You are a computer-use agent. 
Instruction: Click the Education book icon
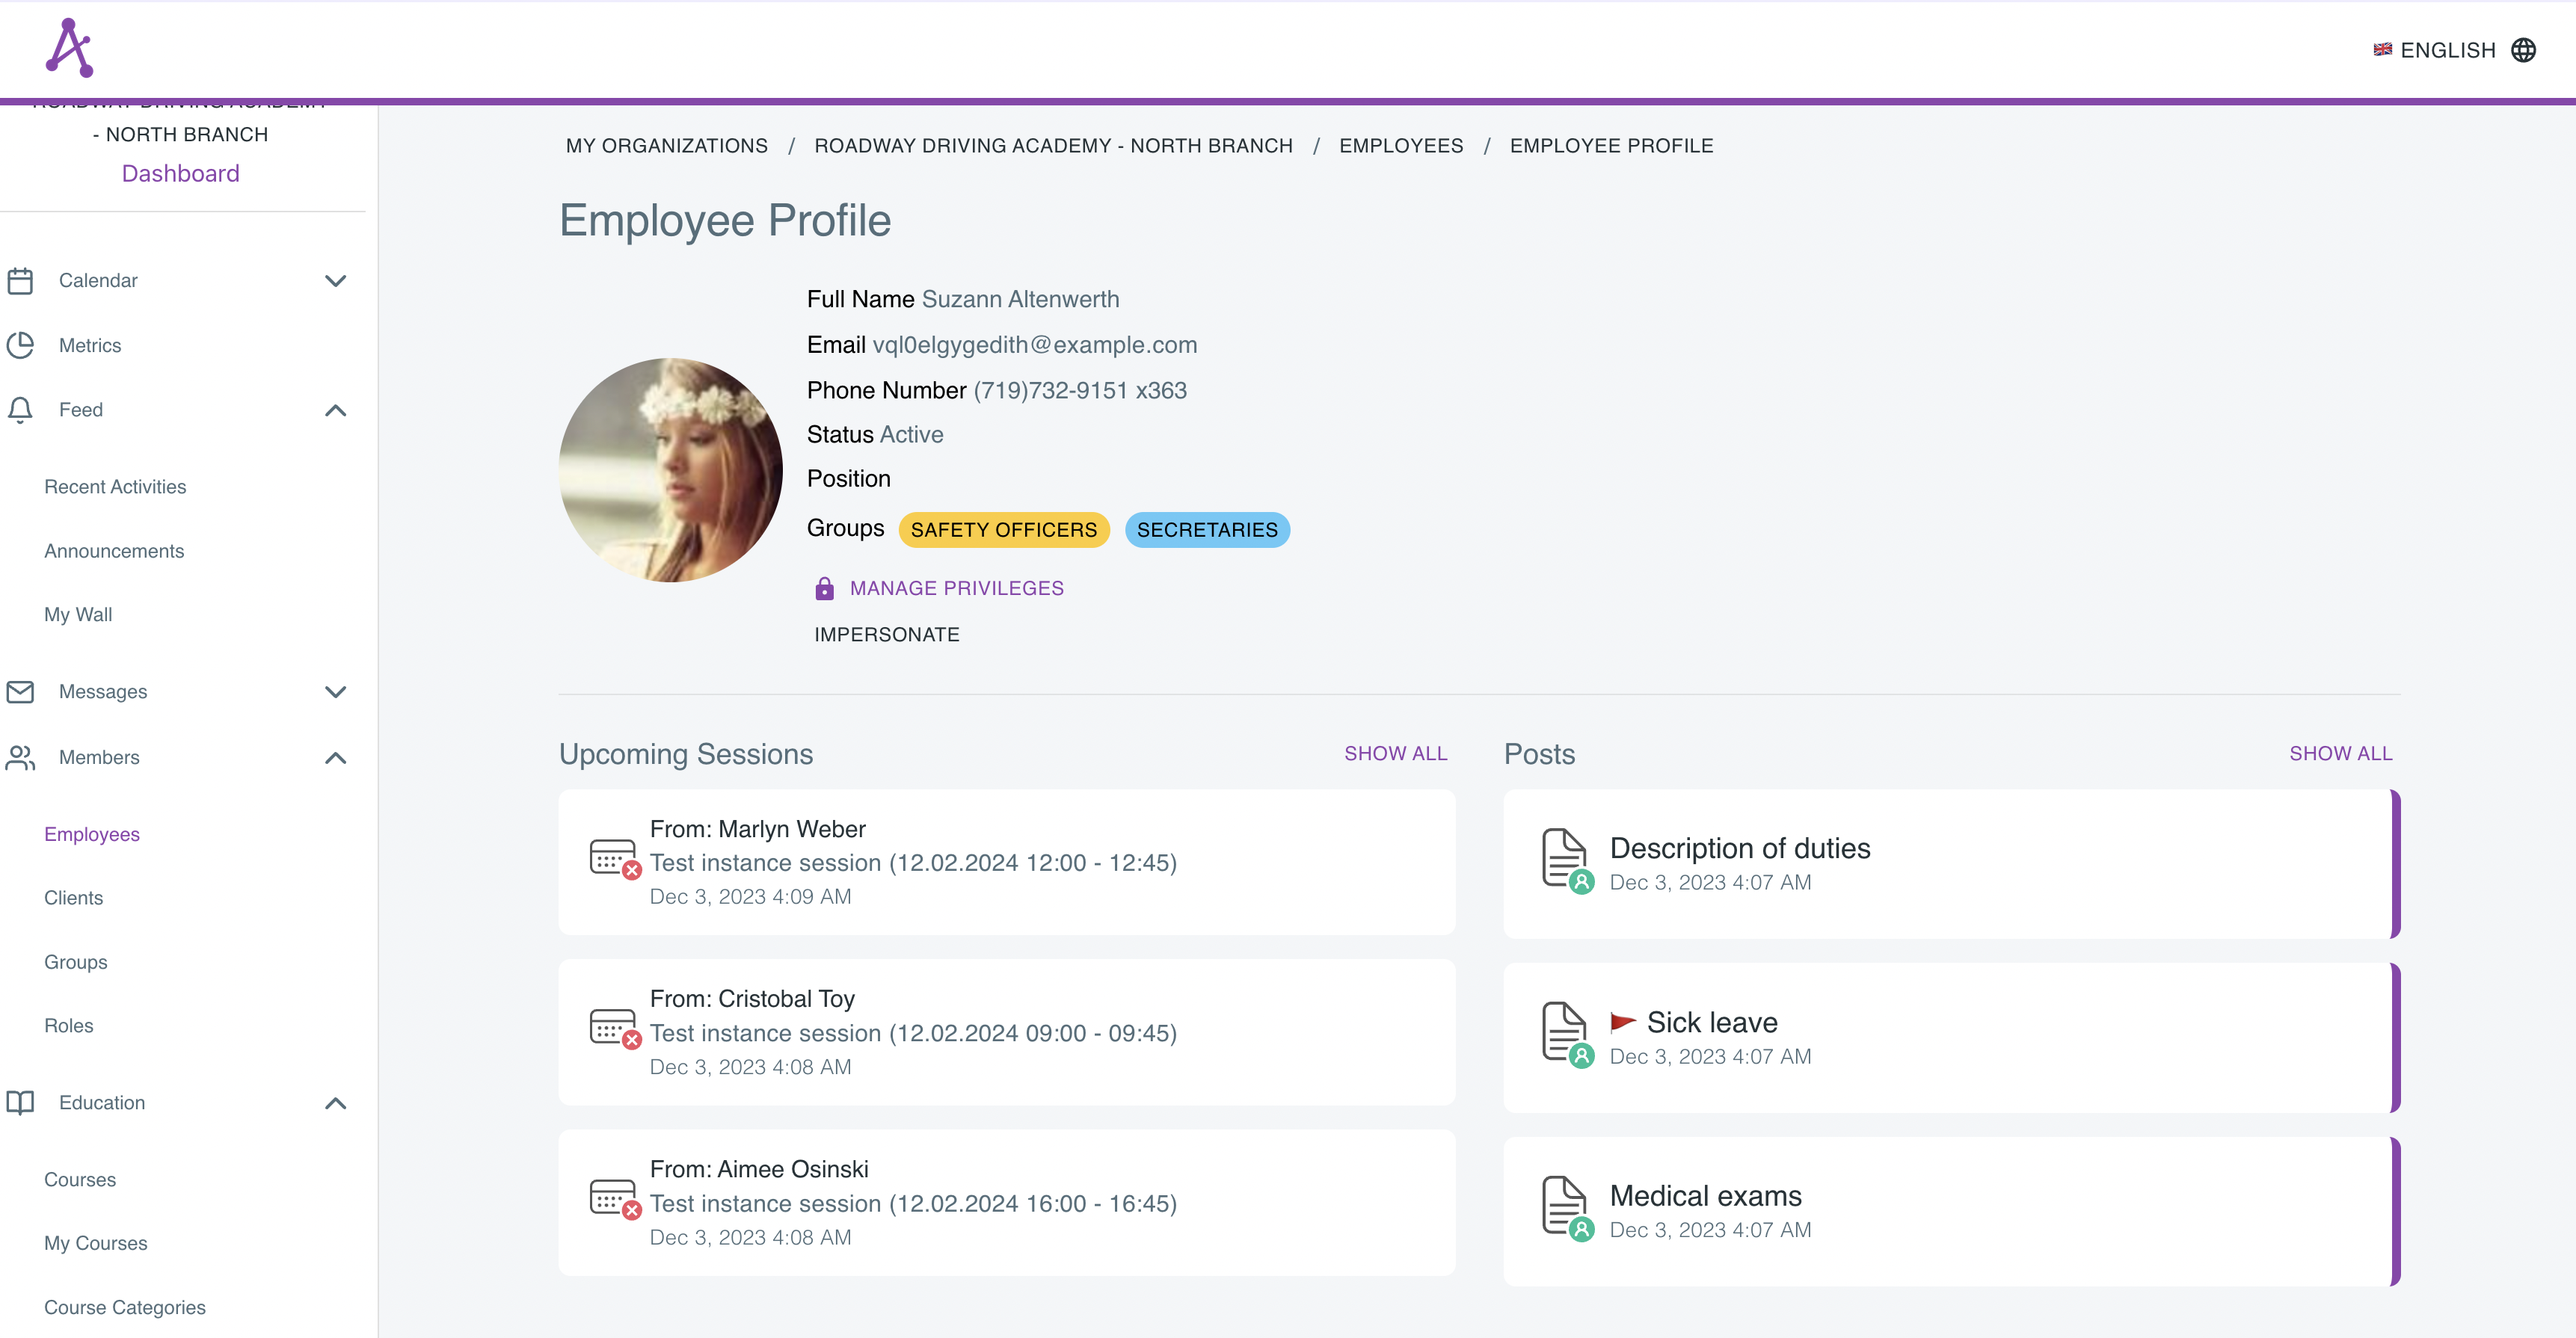(x=20, y=1103)
